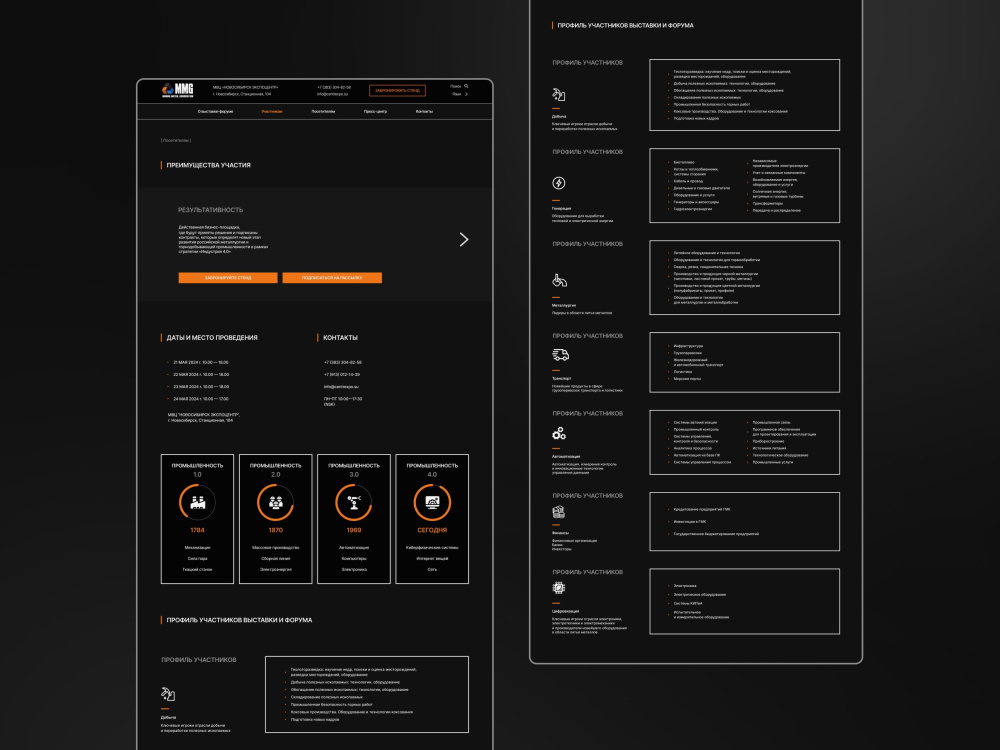Click the Добыча mining icon in the right panel
The image size is (1000, 750).
coord(559,94)
